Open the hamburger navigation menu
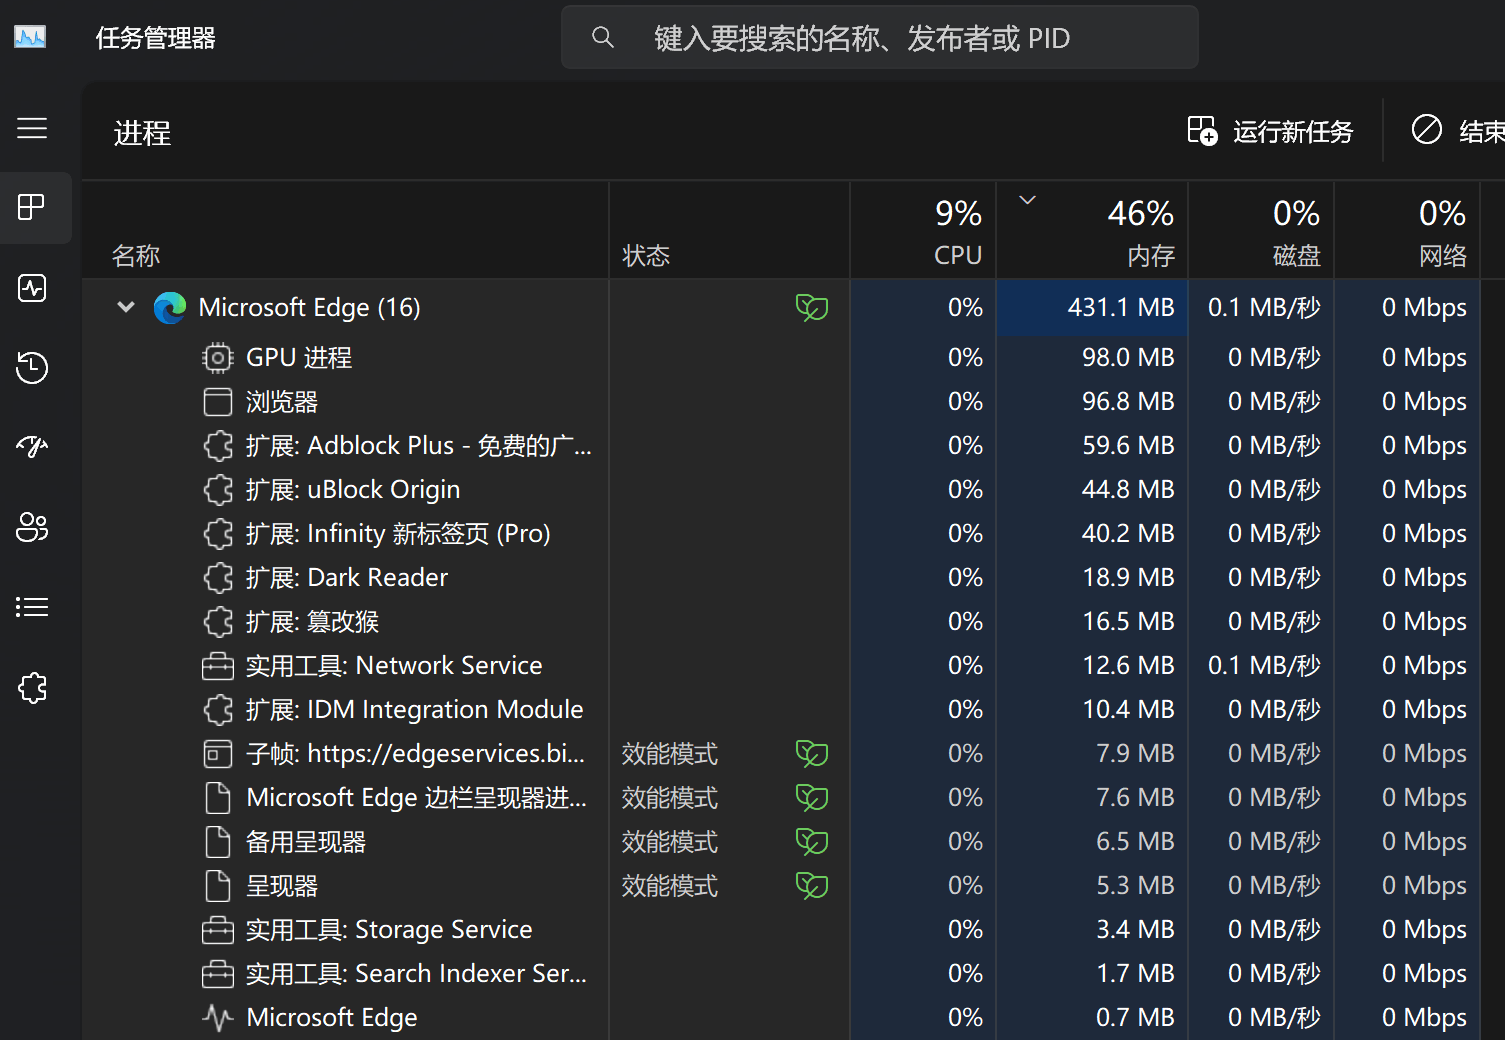1506x1040 pixels. (32, 128)
